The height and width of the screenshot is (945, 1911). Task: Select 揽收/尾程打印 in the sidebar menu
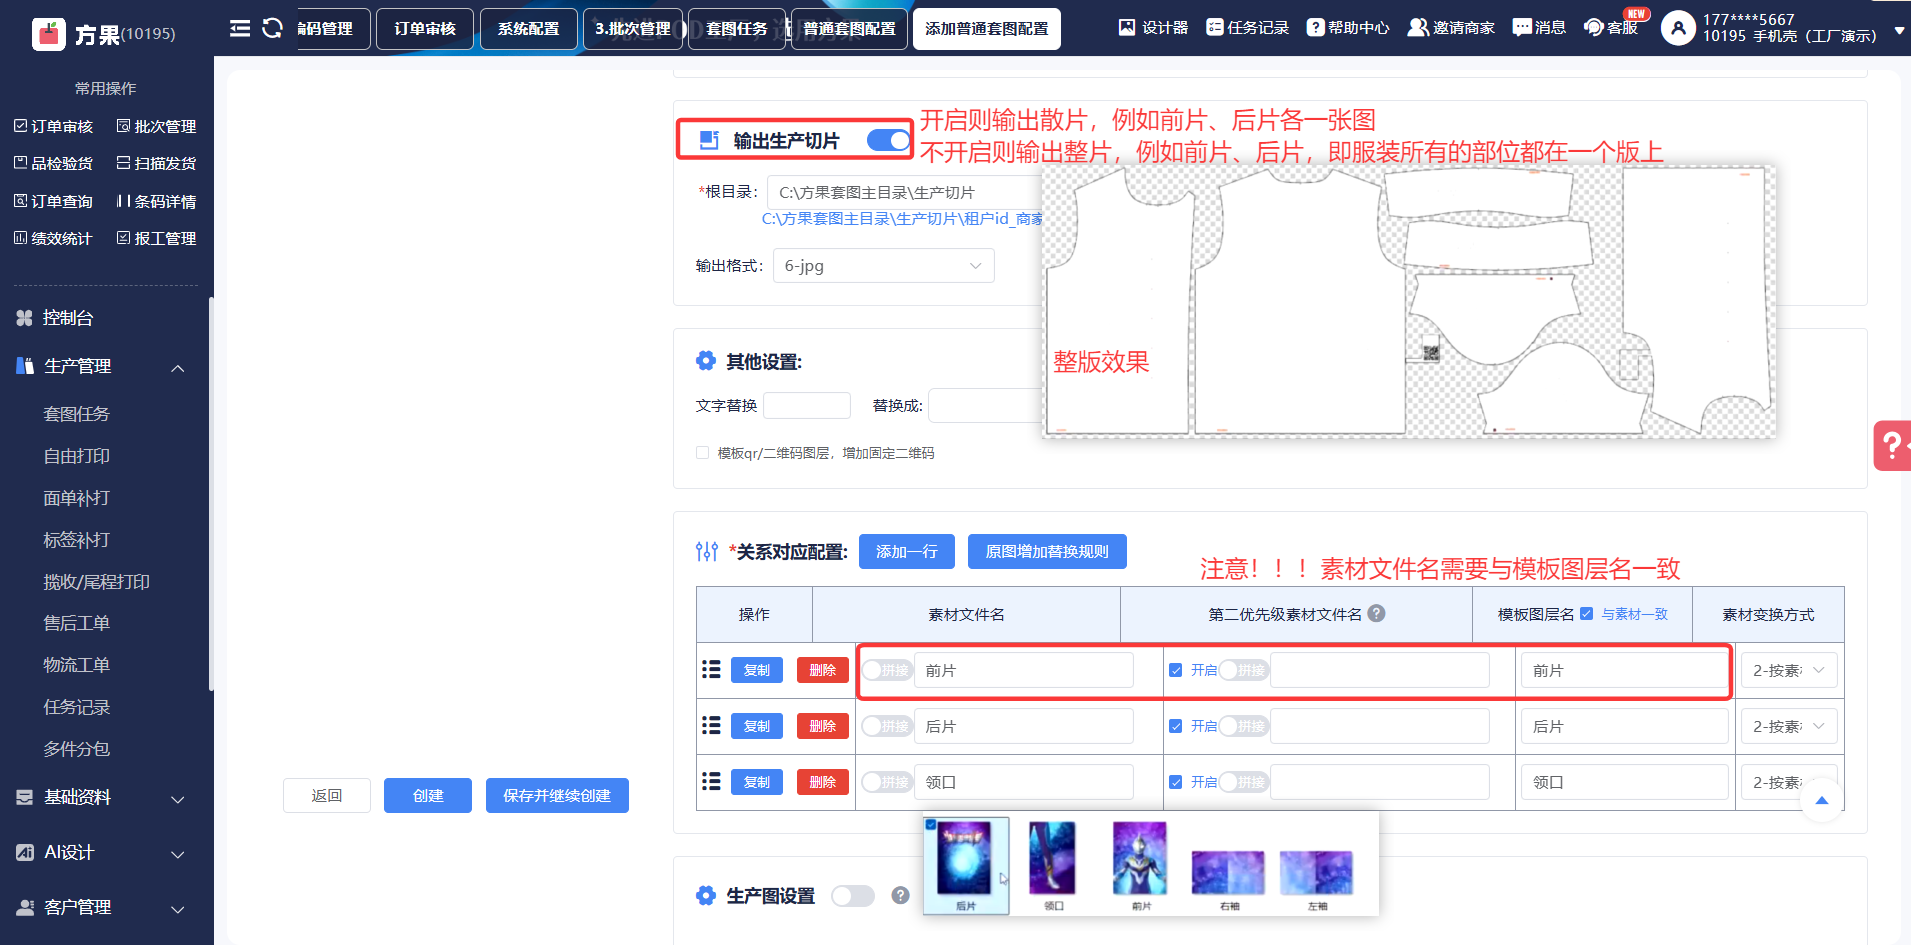point(97,582)
